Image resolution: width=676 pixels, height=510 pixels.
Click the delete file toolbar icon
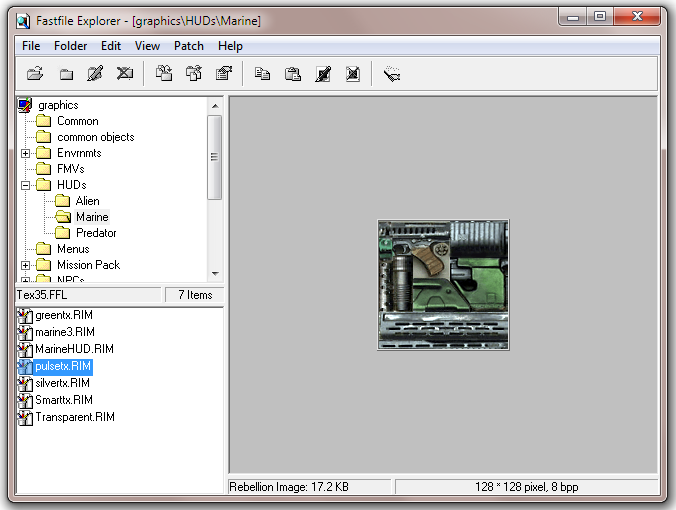tap(353, 74)
